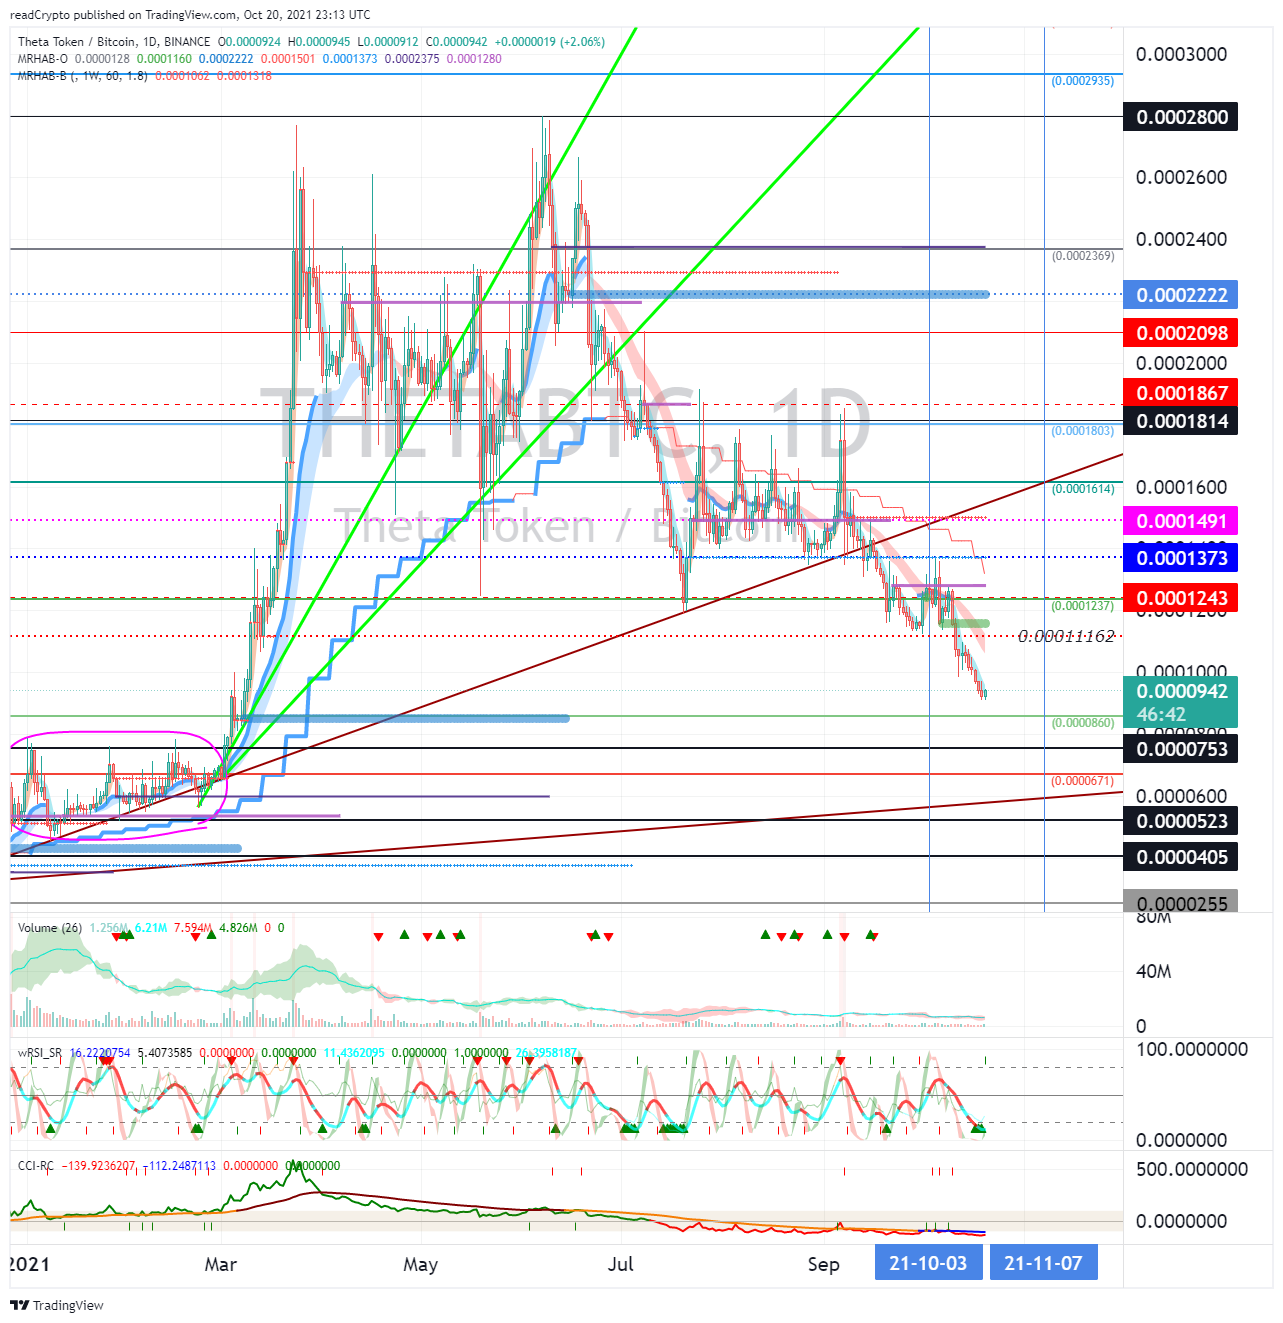Screen dimensions: 1283x1323
Task: Click the (0.0000860) line label
Action: [x=1082, y=723]
